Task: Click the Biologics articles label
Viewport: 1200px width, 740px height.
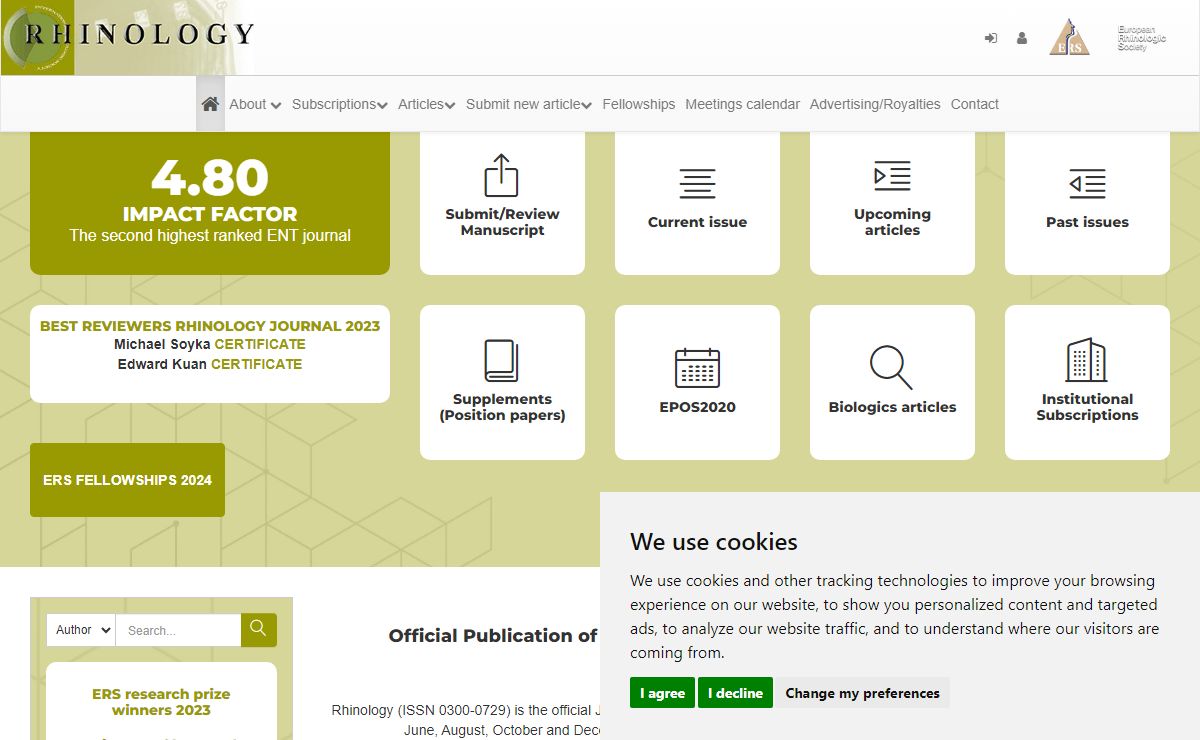Action: [892, 407]
